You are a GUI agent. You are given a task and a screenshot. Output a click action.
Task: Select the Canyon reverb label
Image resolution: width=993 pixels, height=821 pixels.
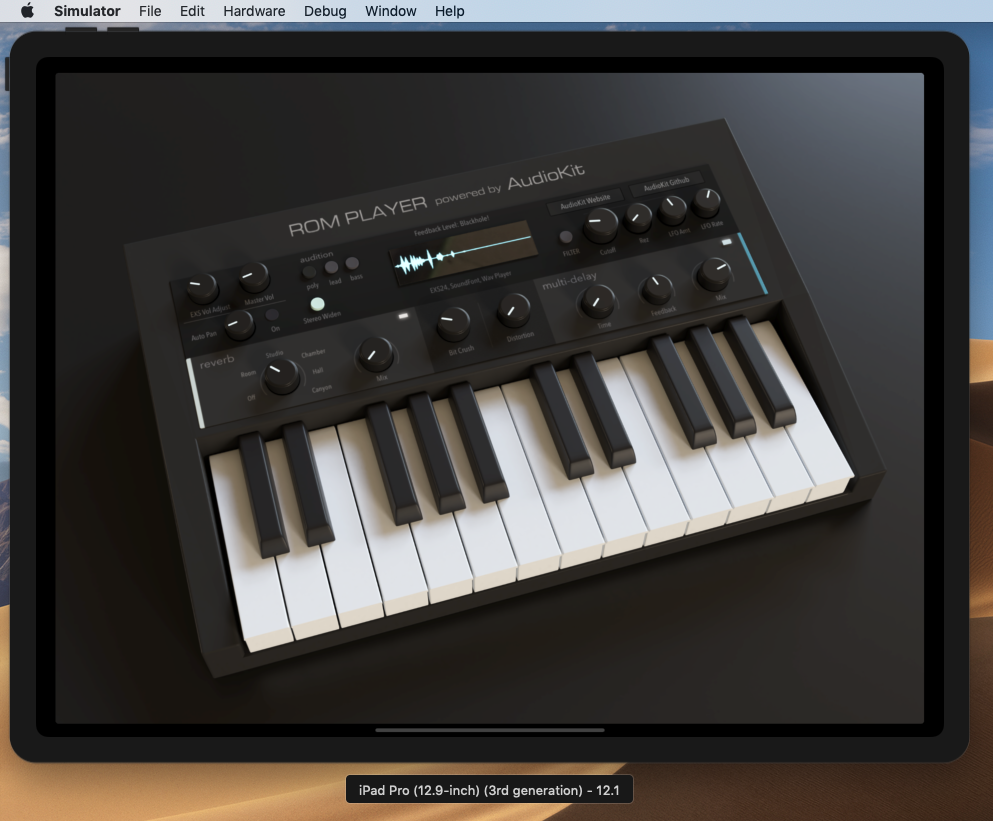322,388
